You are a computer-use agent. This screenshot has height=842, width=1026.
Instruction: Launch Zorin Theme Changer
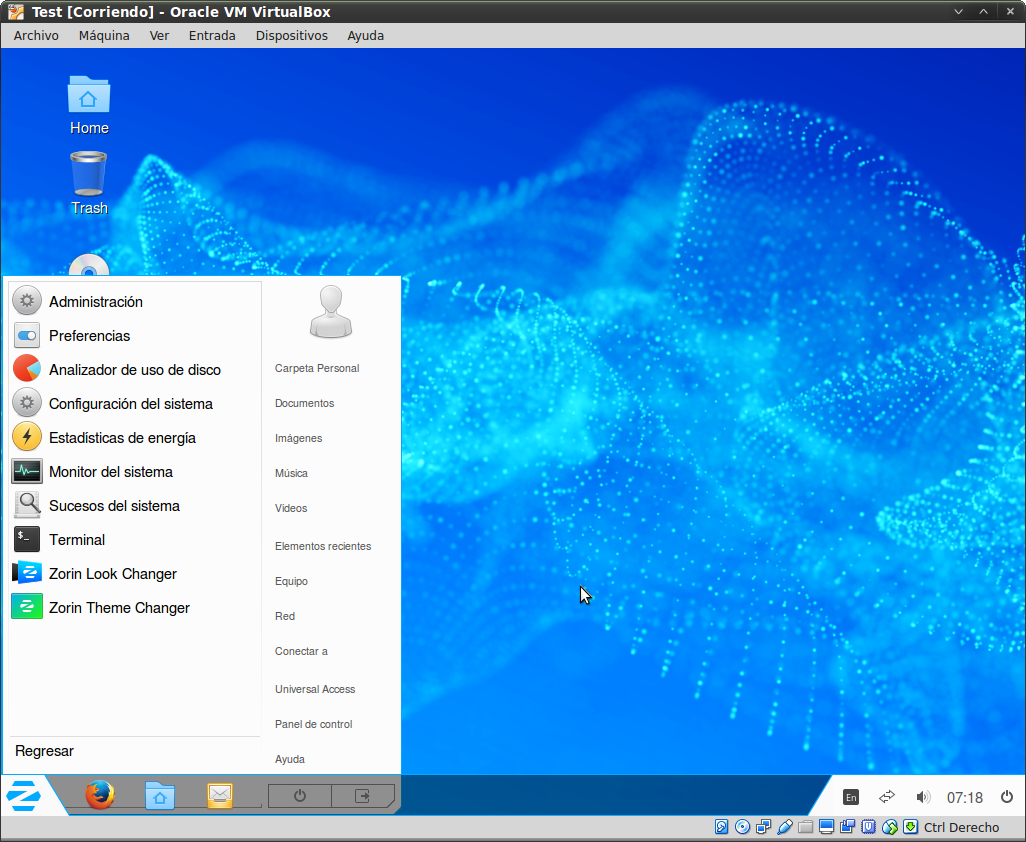118,608
